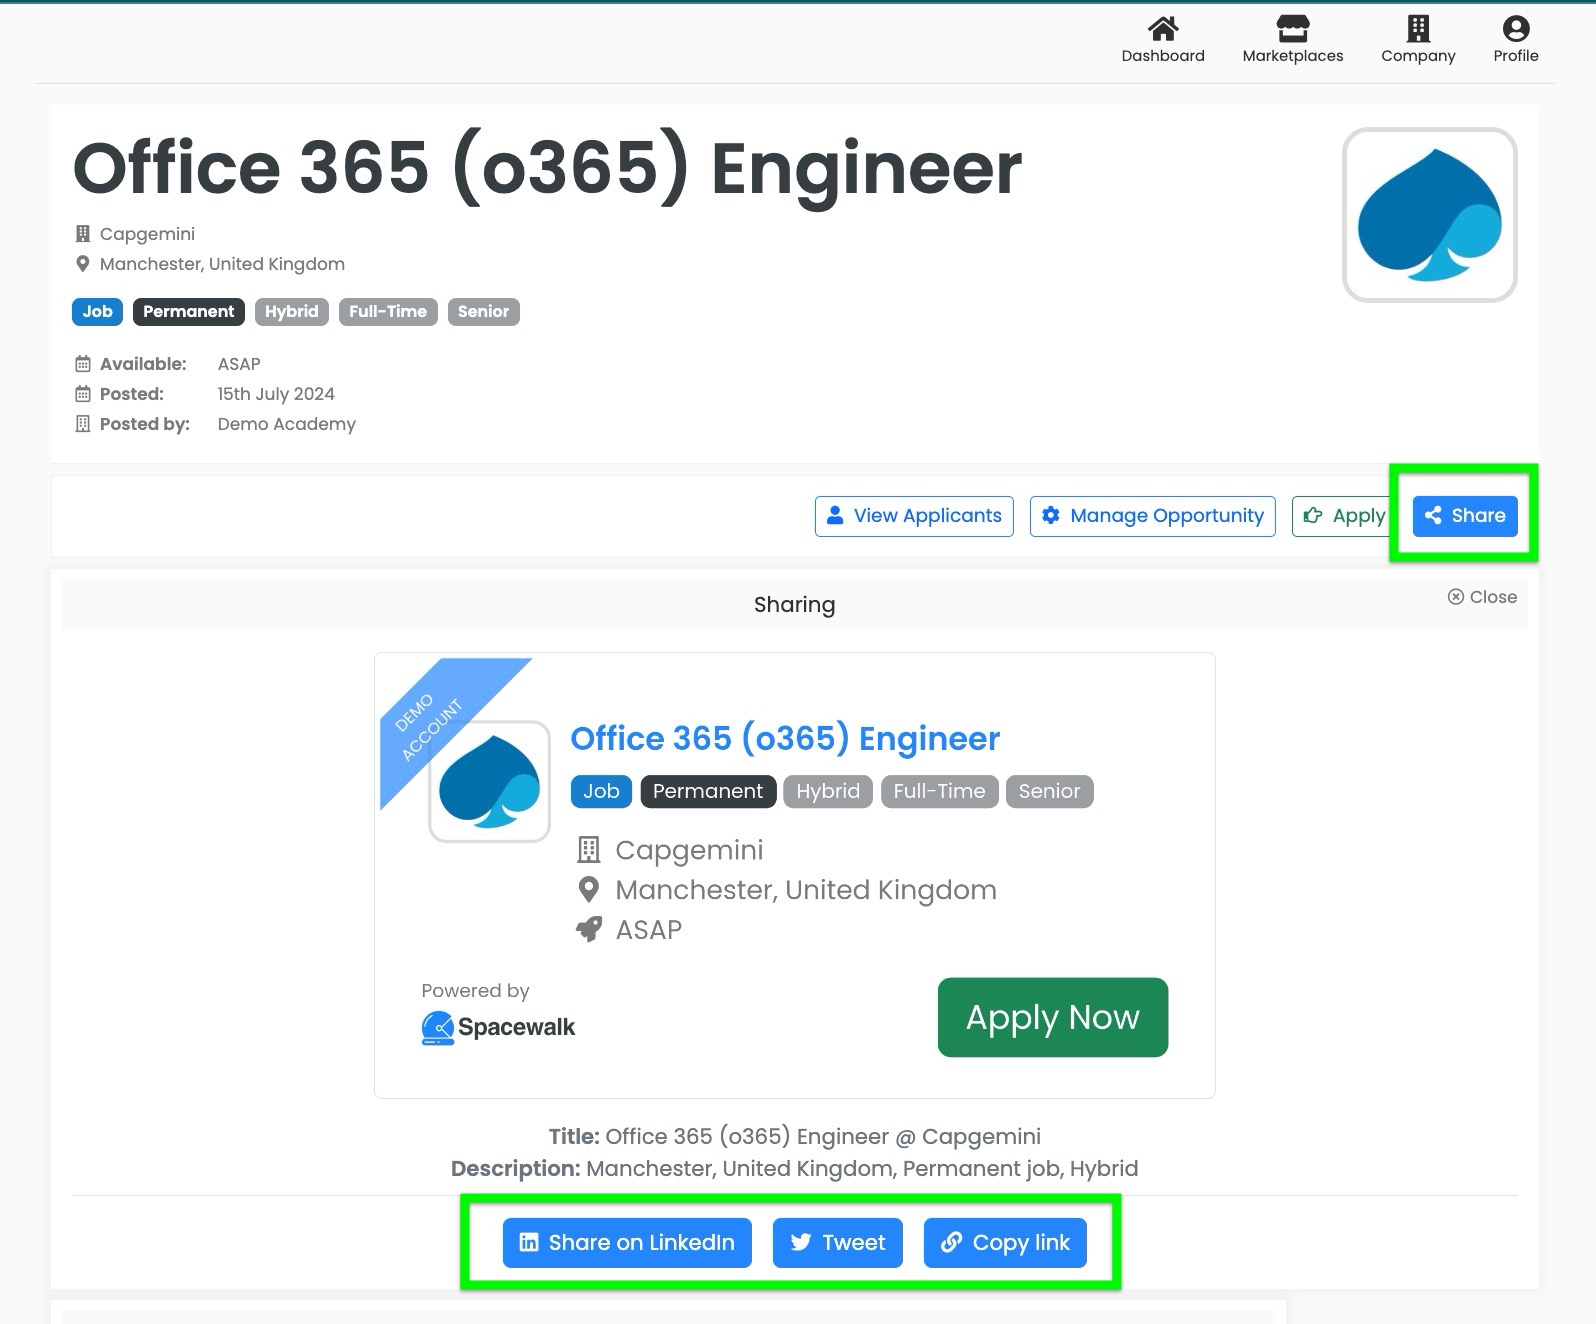Click the Powered by label

tap(475, 990)
